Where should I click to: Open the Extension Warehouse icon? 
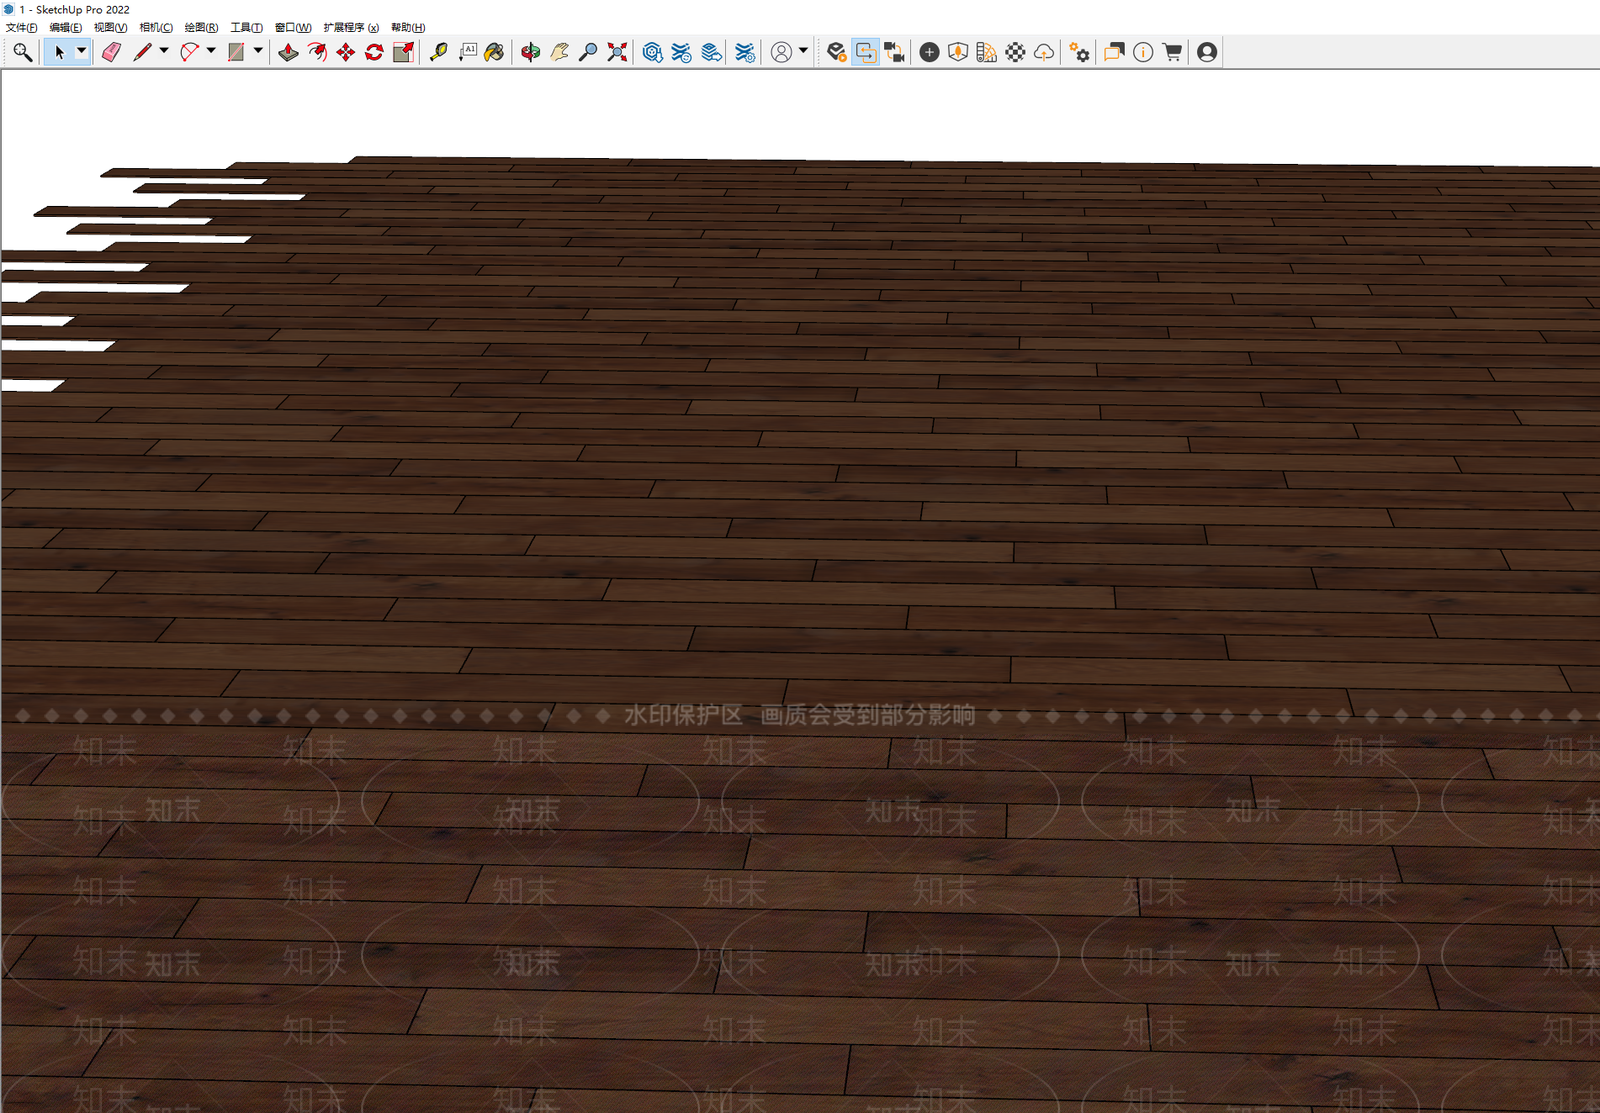click(x=681, y=52)
